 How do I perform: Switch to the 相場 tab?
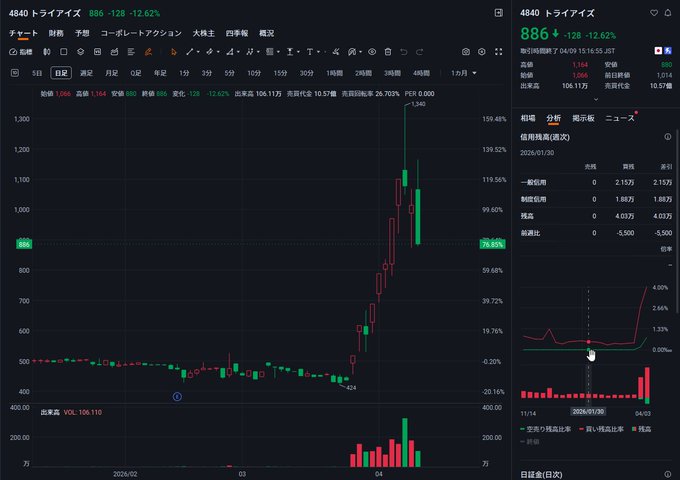tap(528, 118)
